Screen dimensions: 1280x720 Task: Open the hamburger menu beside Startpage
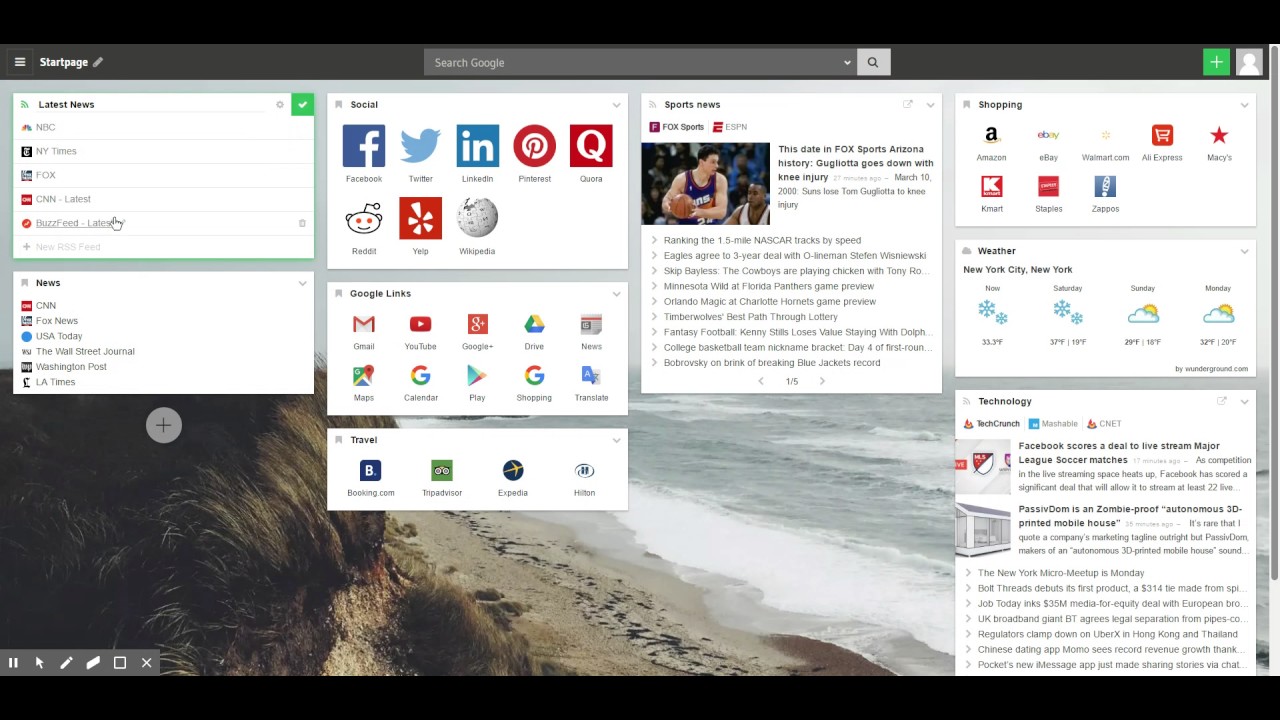(x=19, y=62)
